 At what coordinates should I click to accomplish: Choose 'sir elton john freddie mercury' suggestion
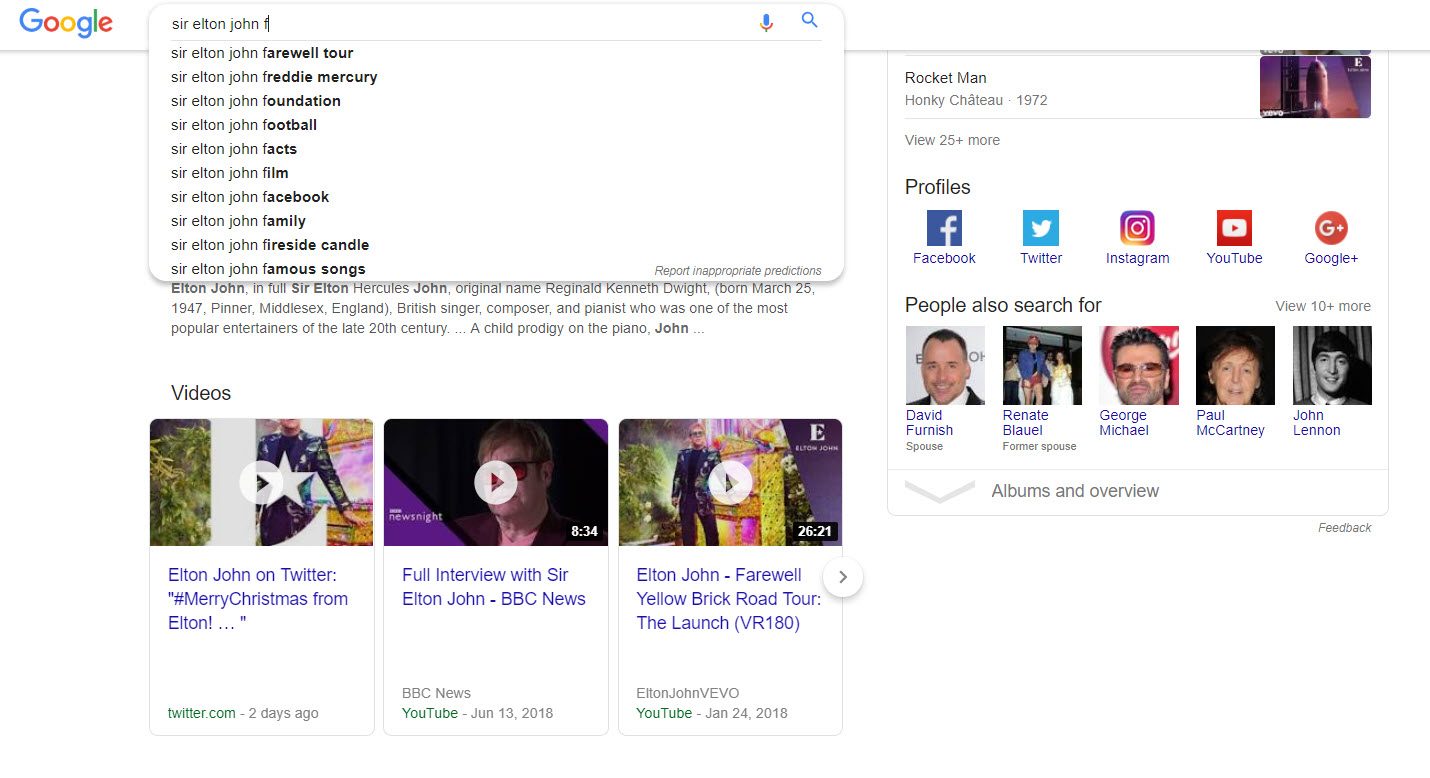coord(274,77)
